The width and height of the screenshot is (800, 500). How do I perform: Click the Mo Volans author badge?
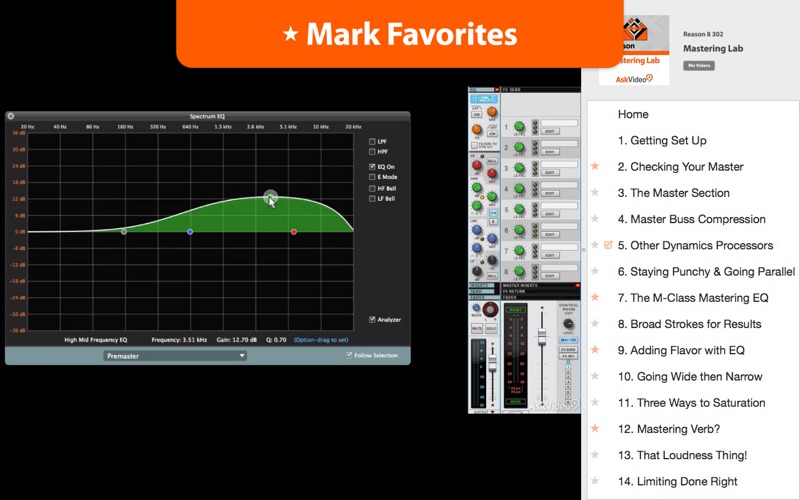point(698,65)
